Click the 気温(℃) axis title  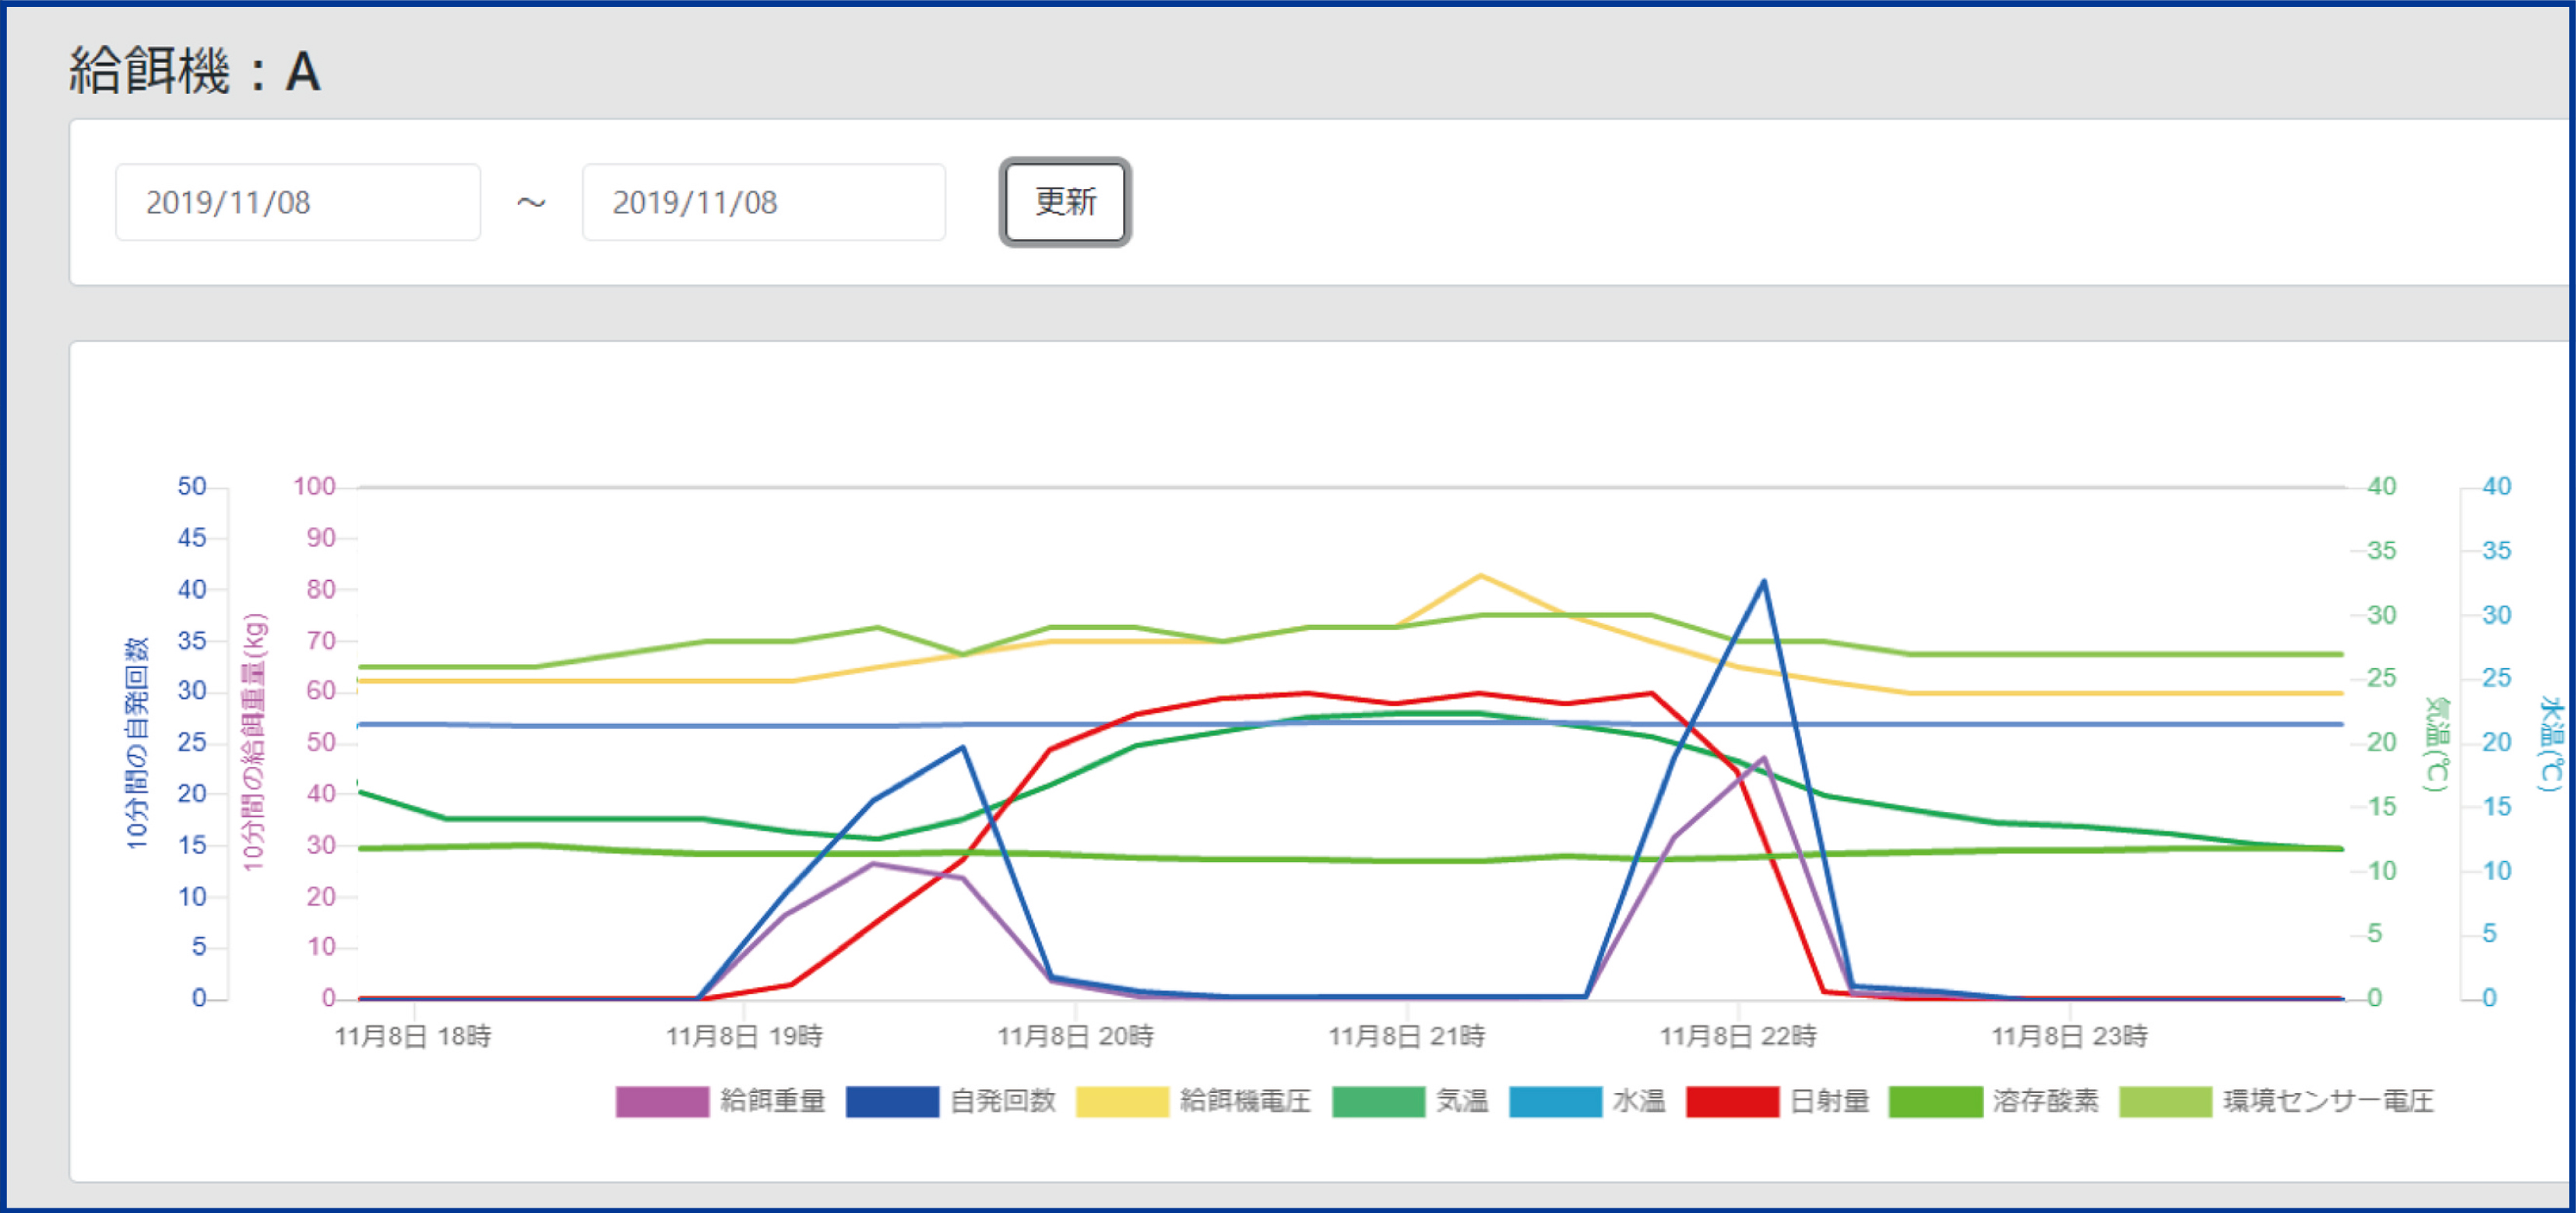click(2437, 744)
